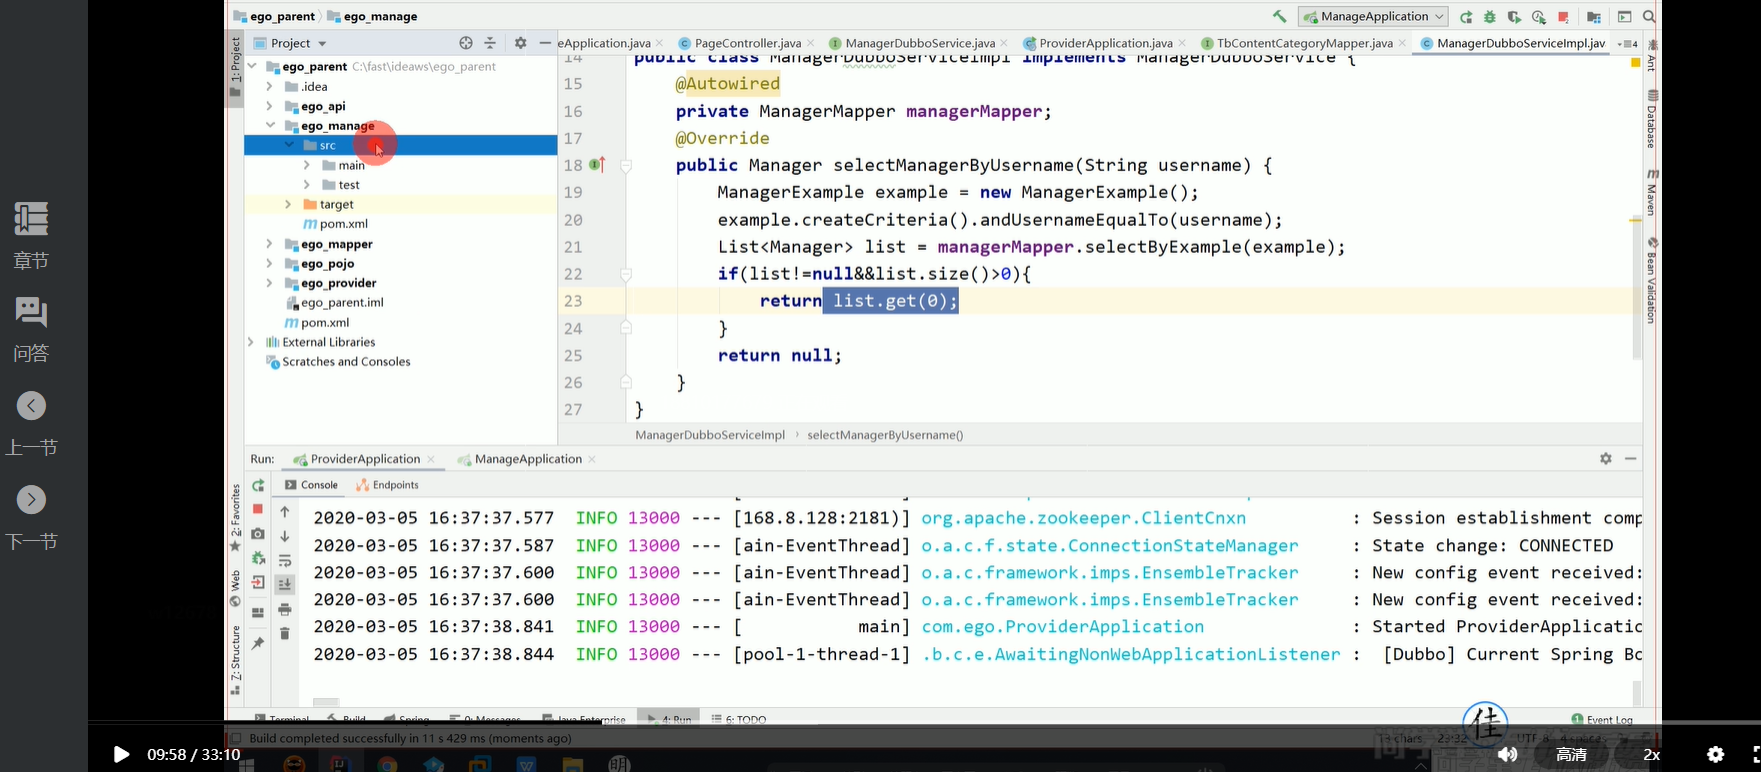Select the ego_provider module

[330, 283]
